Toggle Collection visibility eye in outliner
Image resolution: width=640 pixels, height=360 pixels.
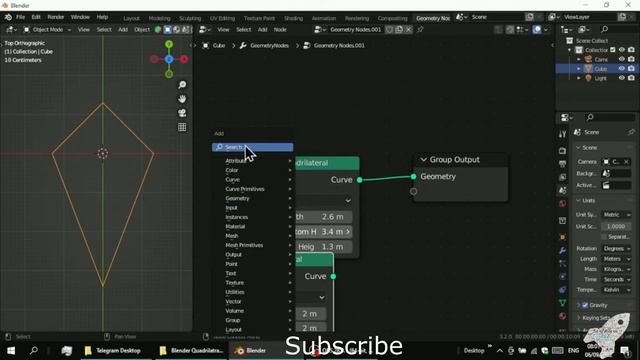pos(622,50)
